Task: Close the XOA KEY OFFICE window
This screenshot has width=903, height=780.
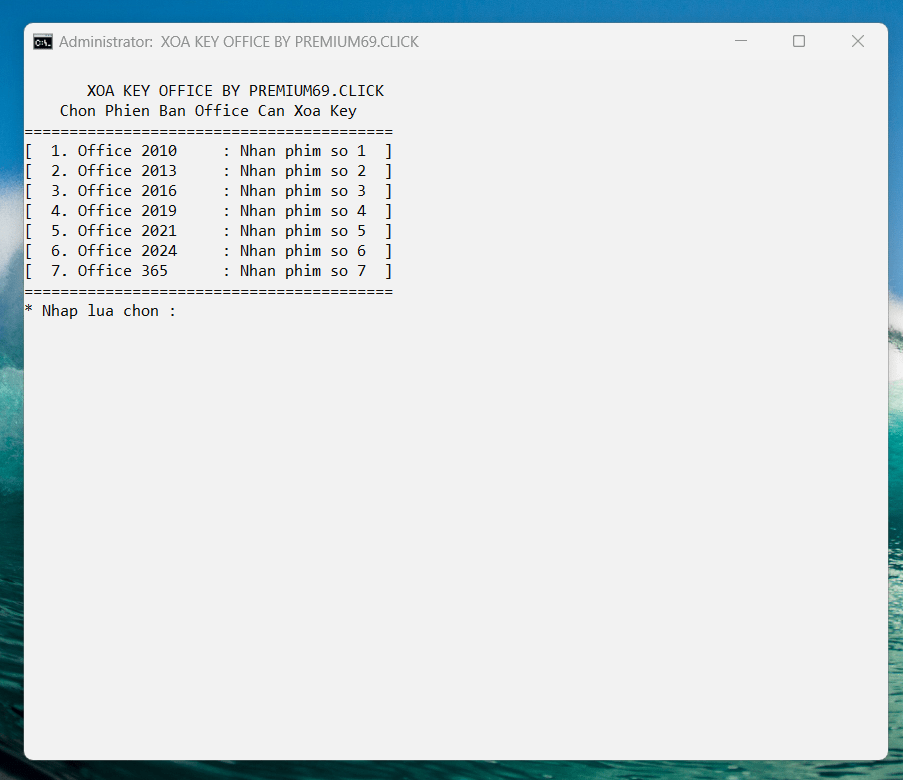Action: click(x=857, y=42)
